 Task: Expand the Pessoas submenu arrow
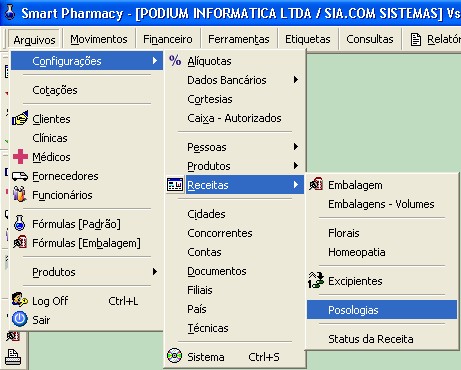click(296, 147)
